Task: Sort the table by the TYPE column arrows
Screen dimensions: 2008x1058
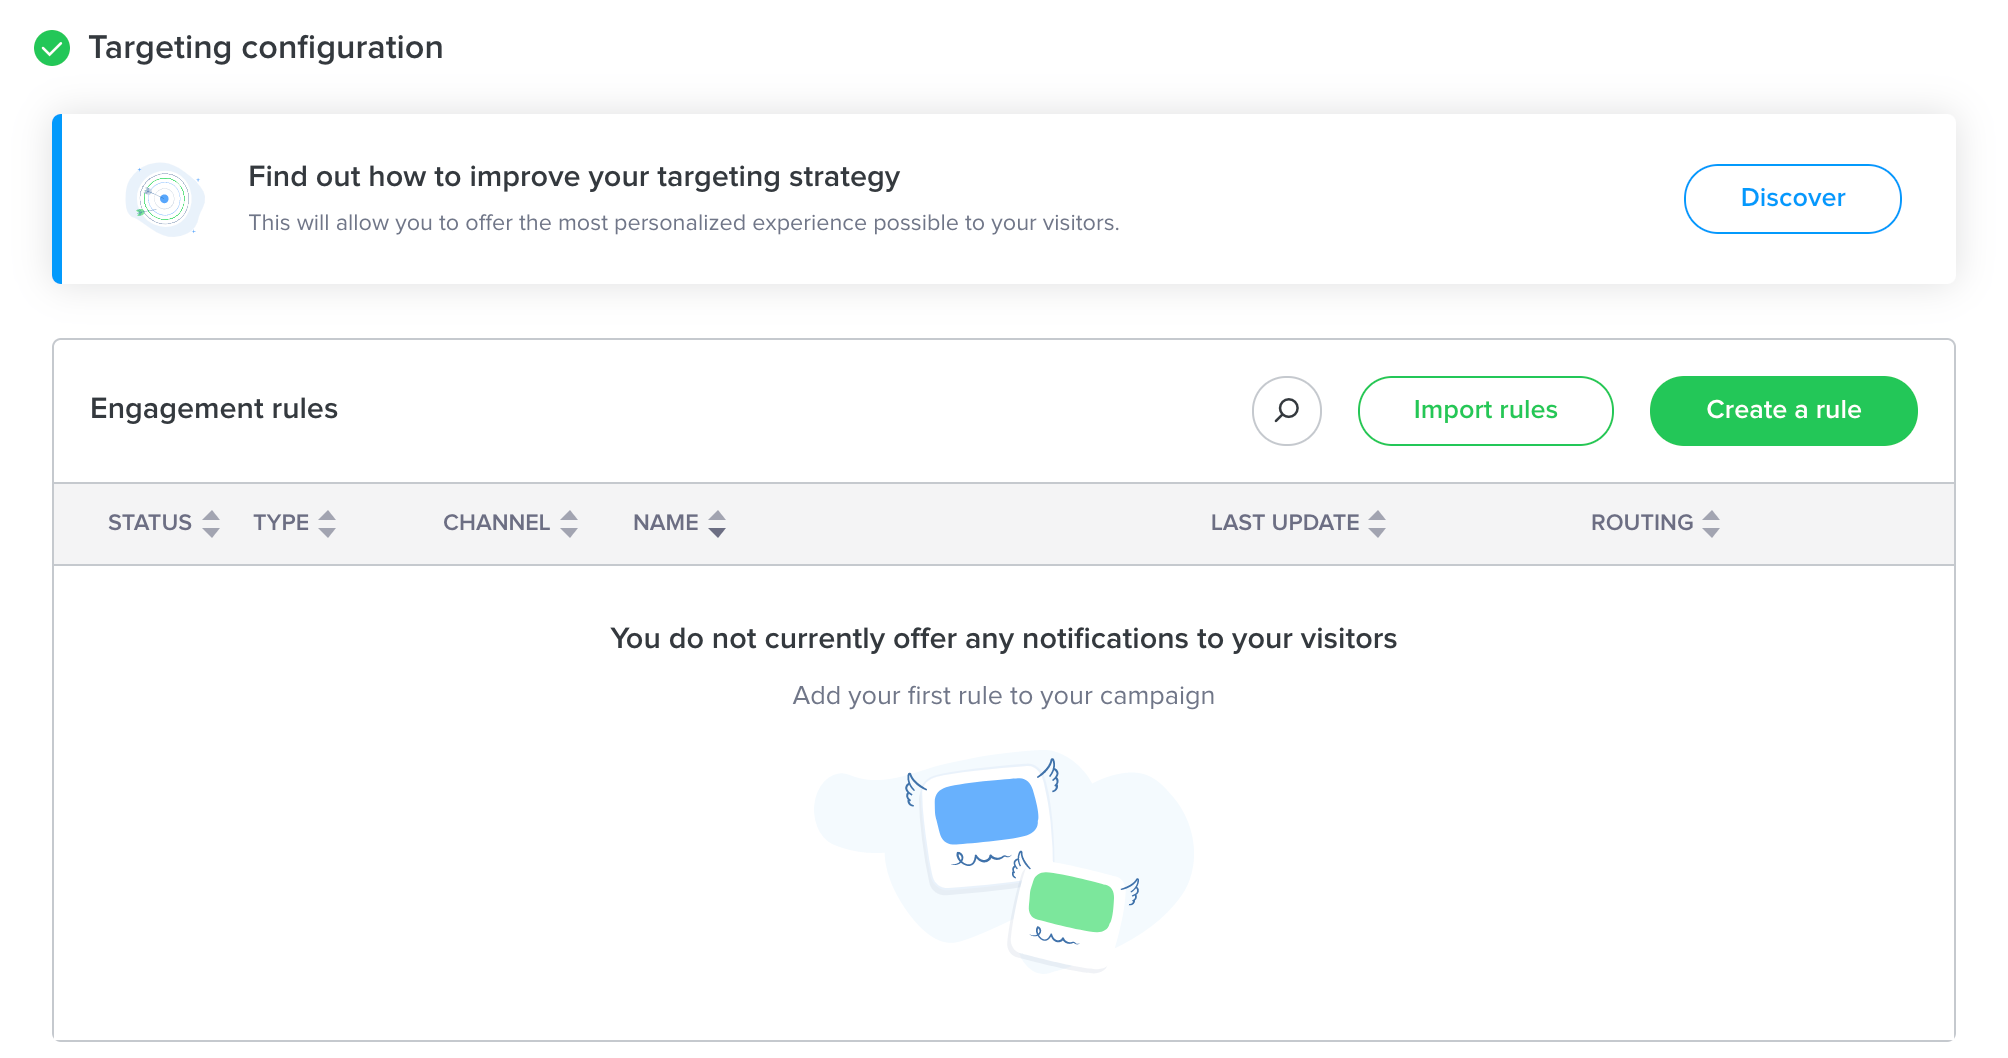Action: pyautogui.click(x=327, y=523)
